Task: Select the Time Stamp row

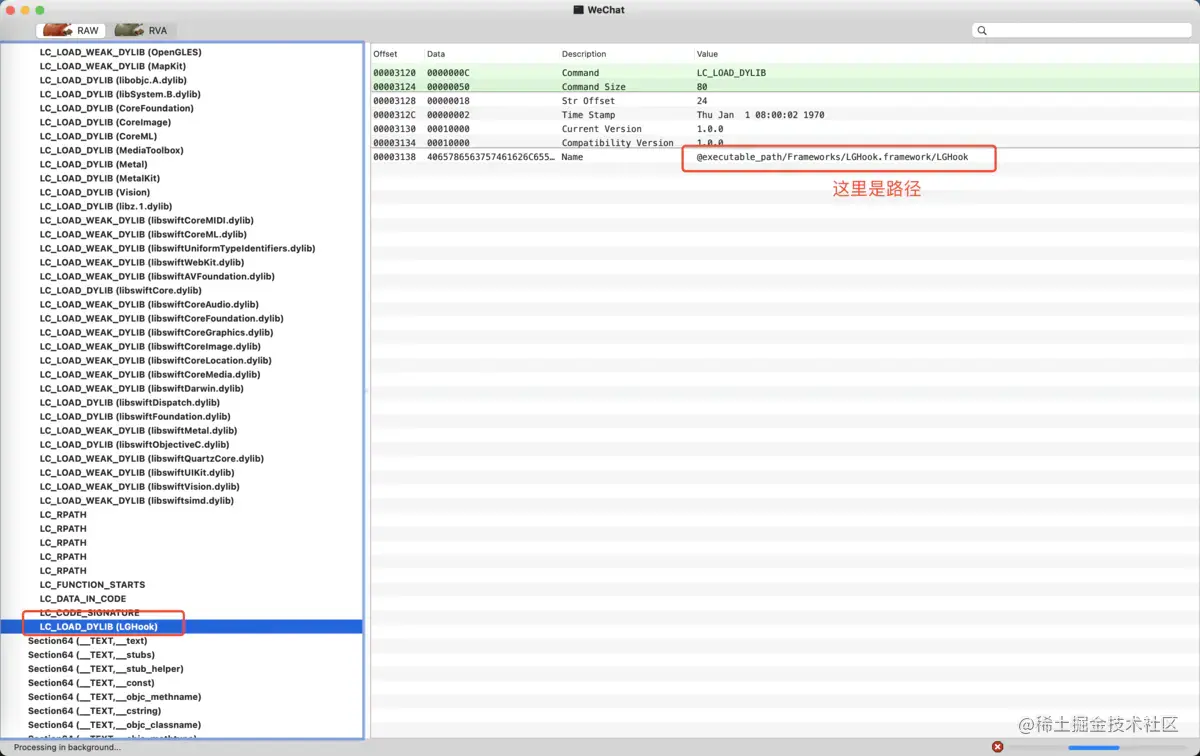Action: (x=785, y=114)
